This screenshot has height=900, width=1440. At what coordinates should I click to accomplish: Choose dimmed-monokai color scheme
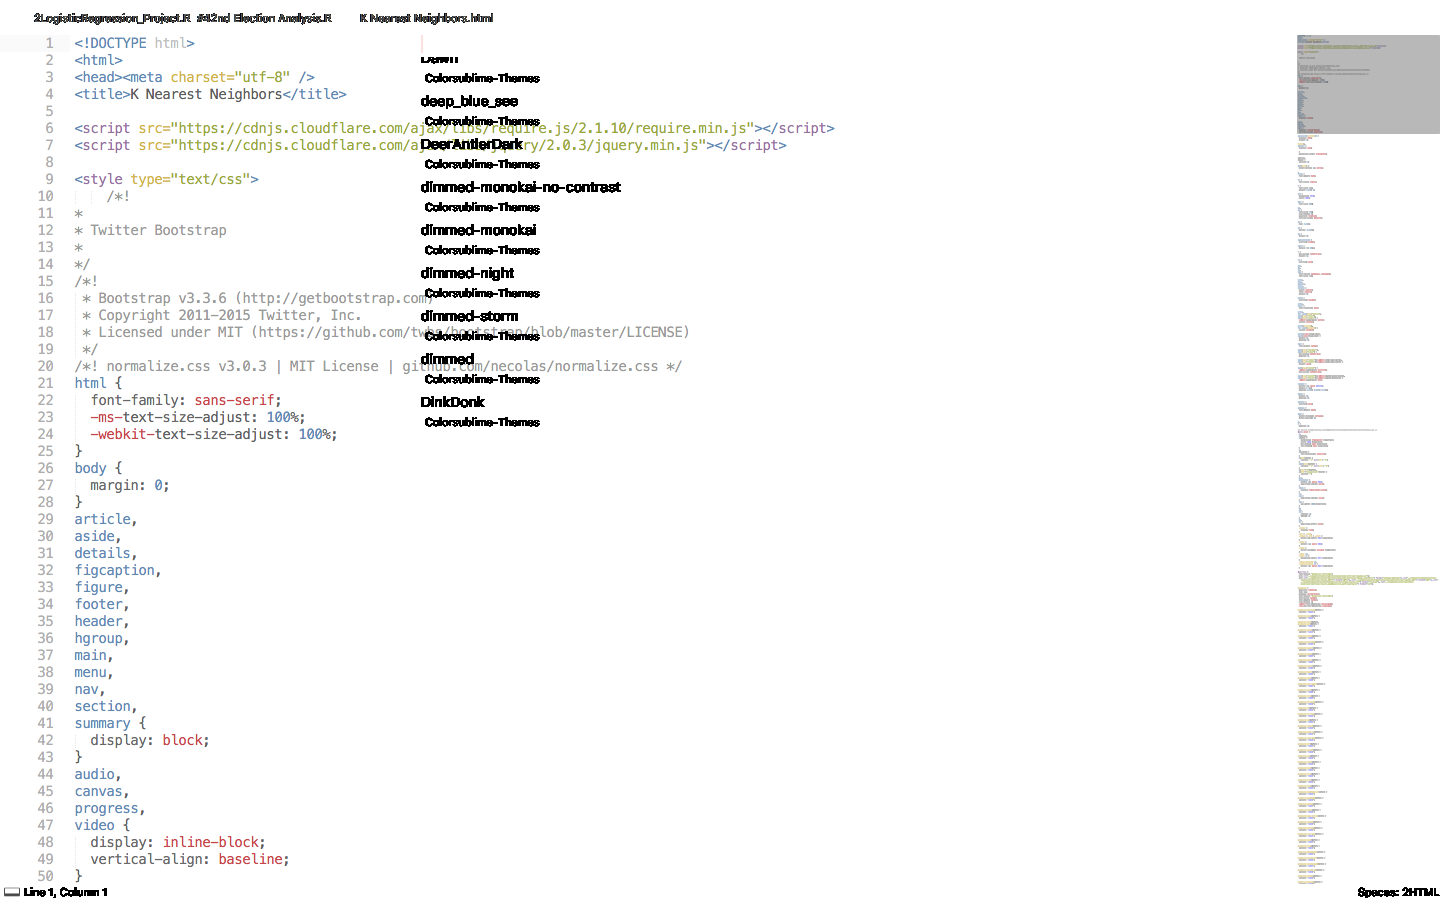tap(478, 230)
